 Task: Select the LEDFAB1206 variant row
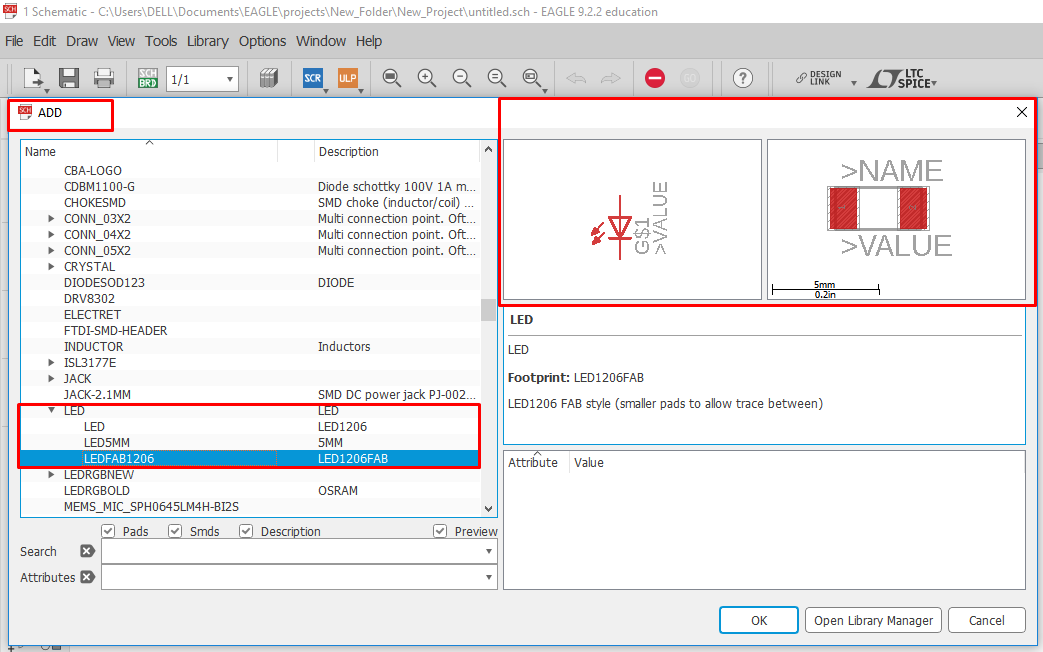[250, 458]
